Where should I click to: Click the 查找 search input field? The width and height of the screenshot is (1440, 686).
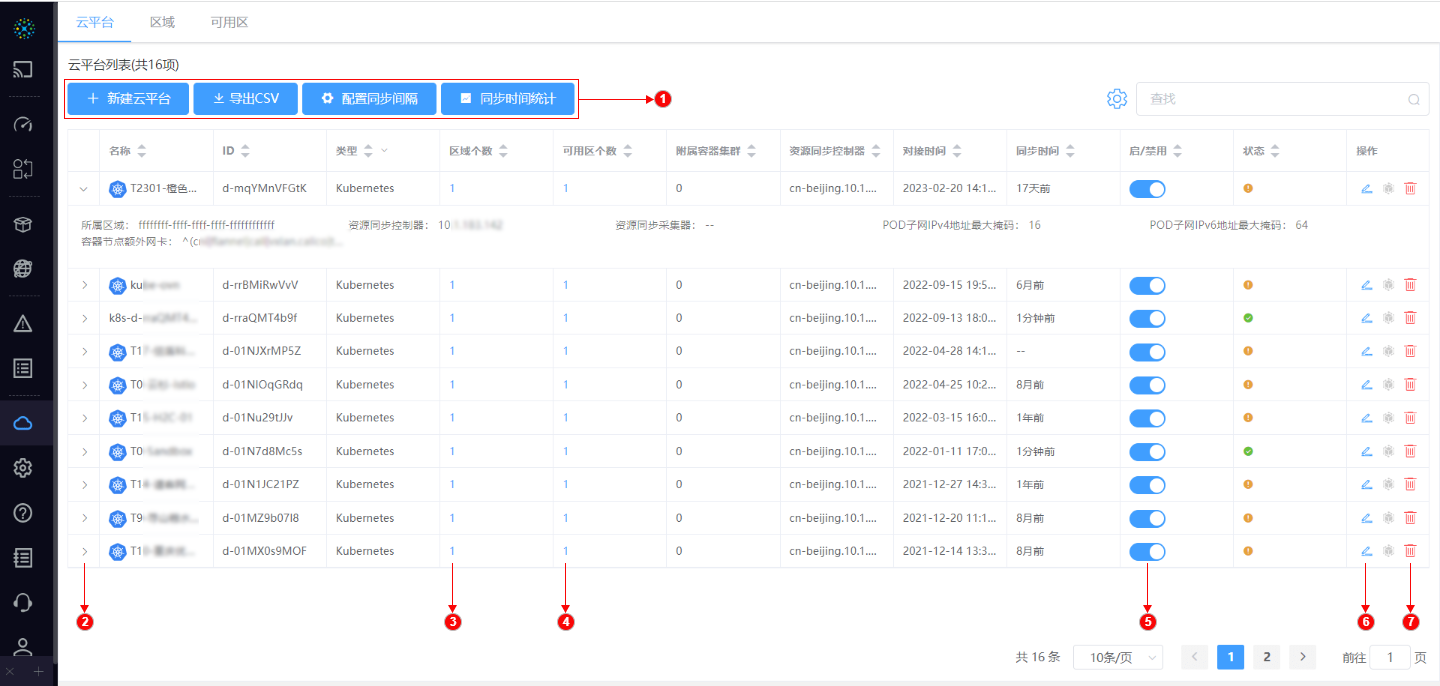[1275, 99]
